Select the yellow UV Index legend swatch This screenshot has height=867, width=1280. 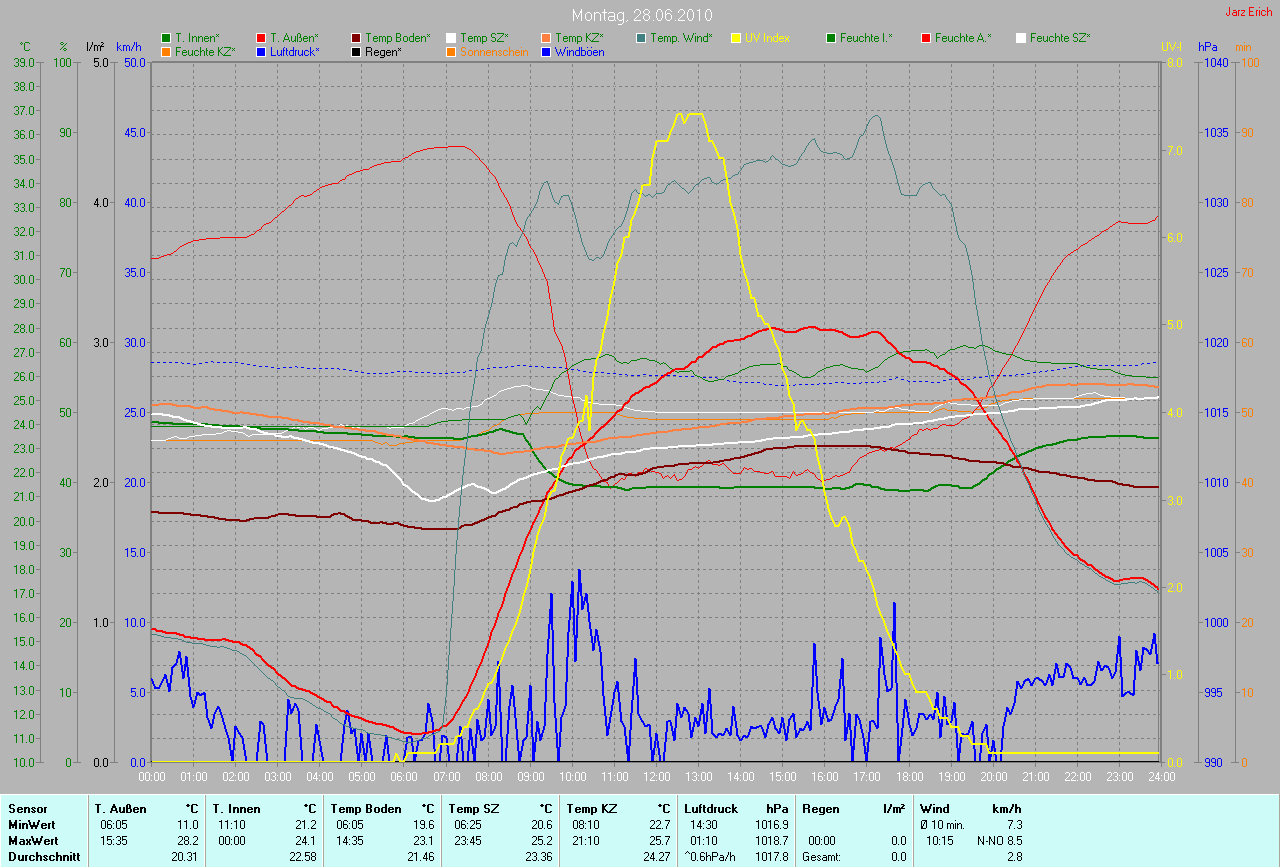pos(736,38)
